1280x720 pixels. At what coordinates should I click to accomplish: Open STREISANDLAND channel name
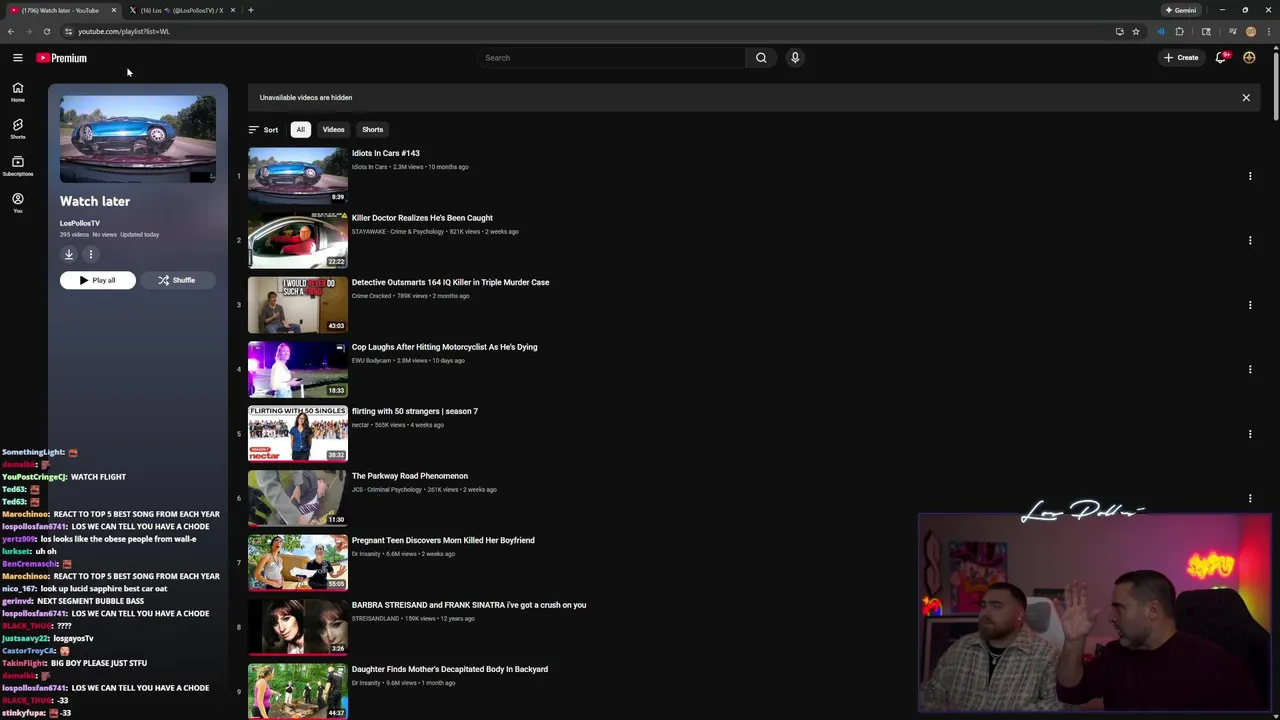pos(375,619)
